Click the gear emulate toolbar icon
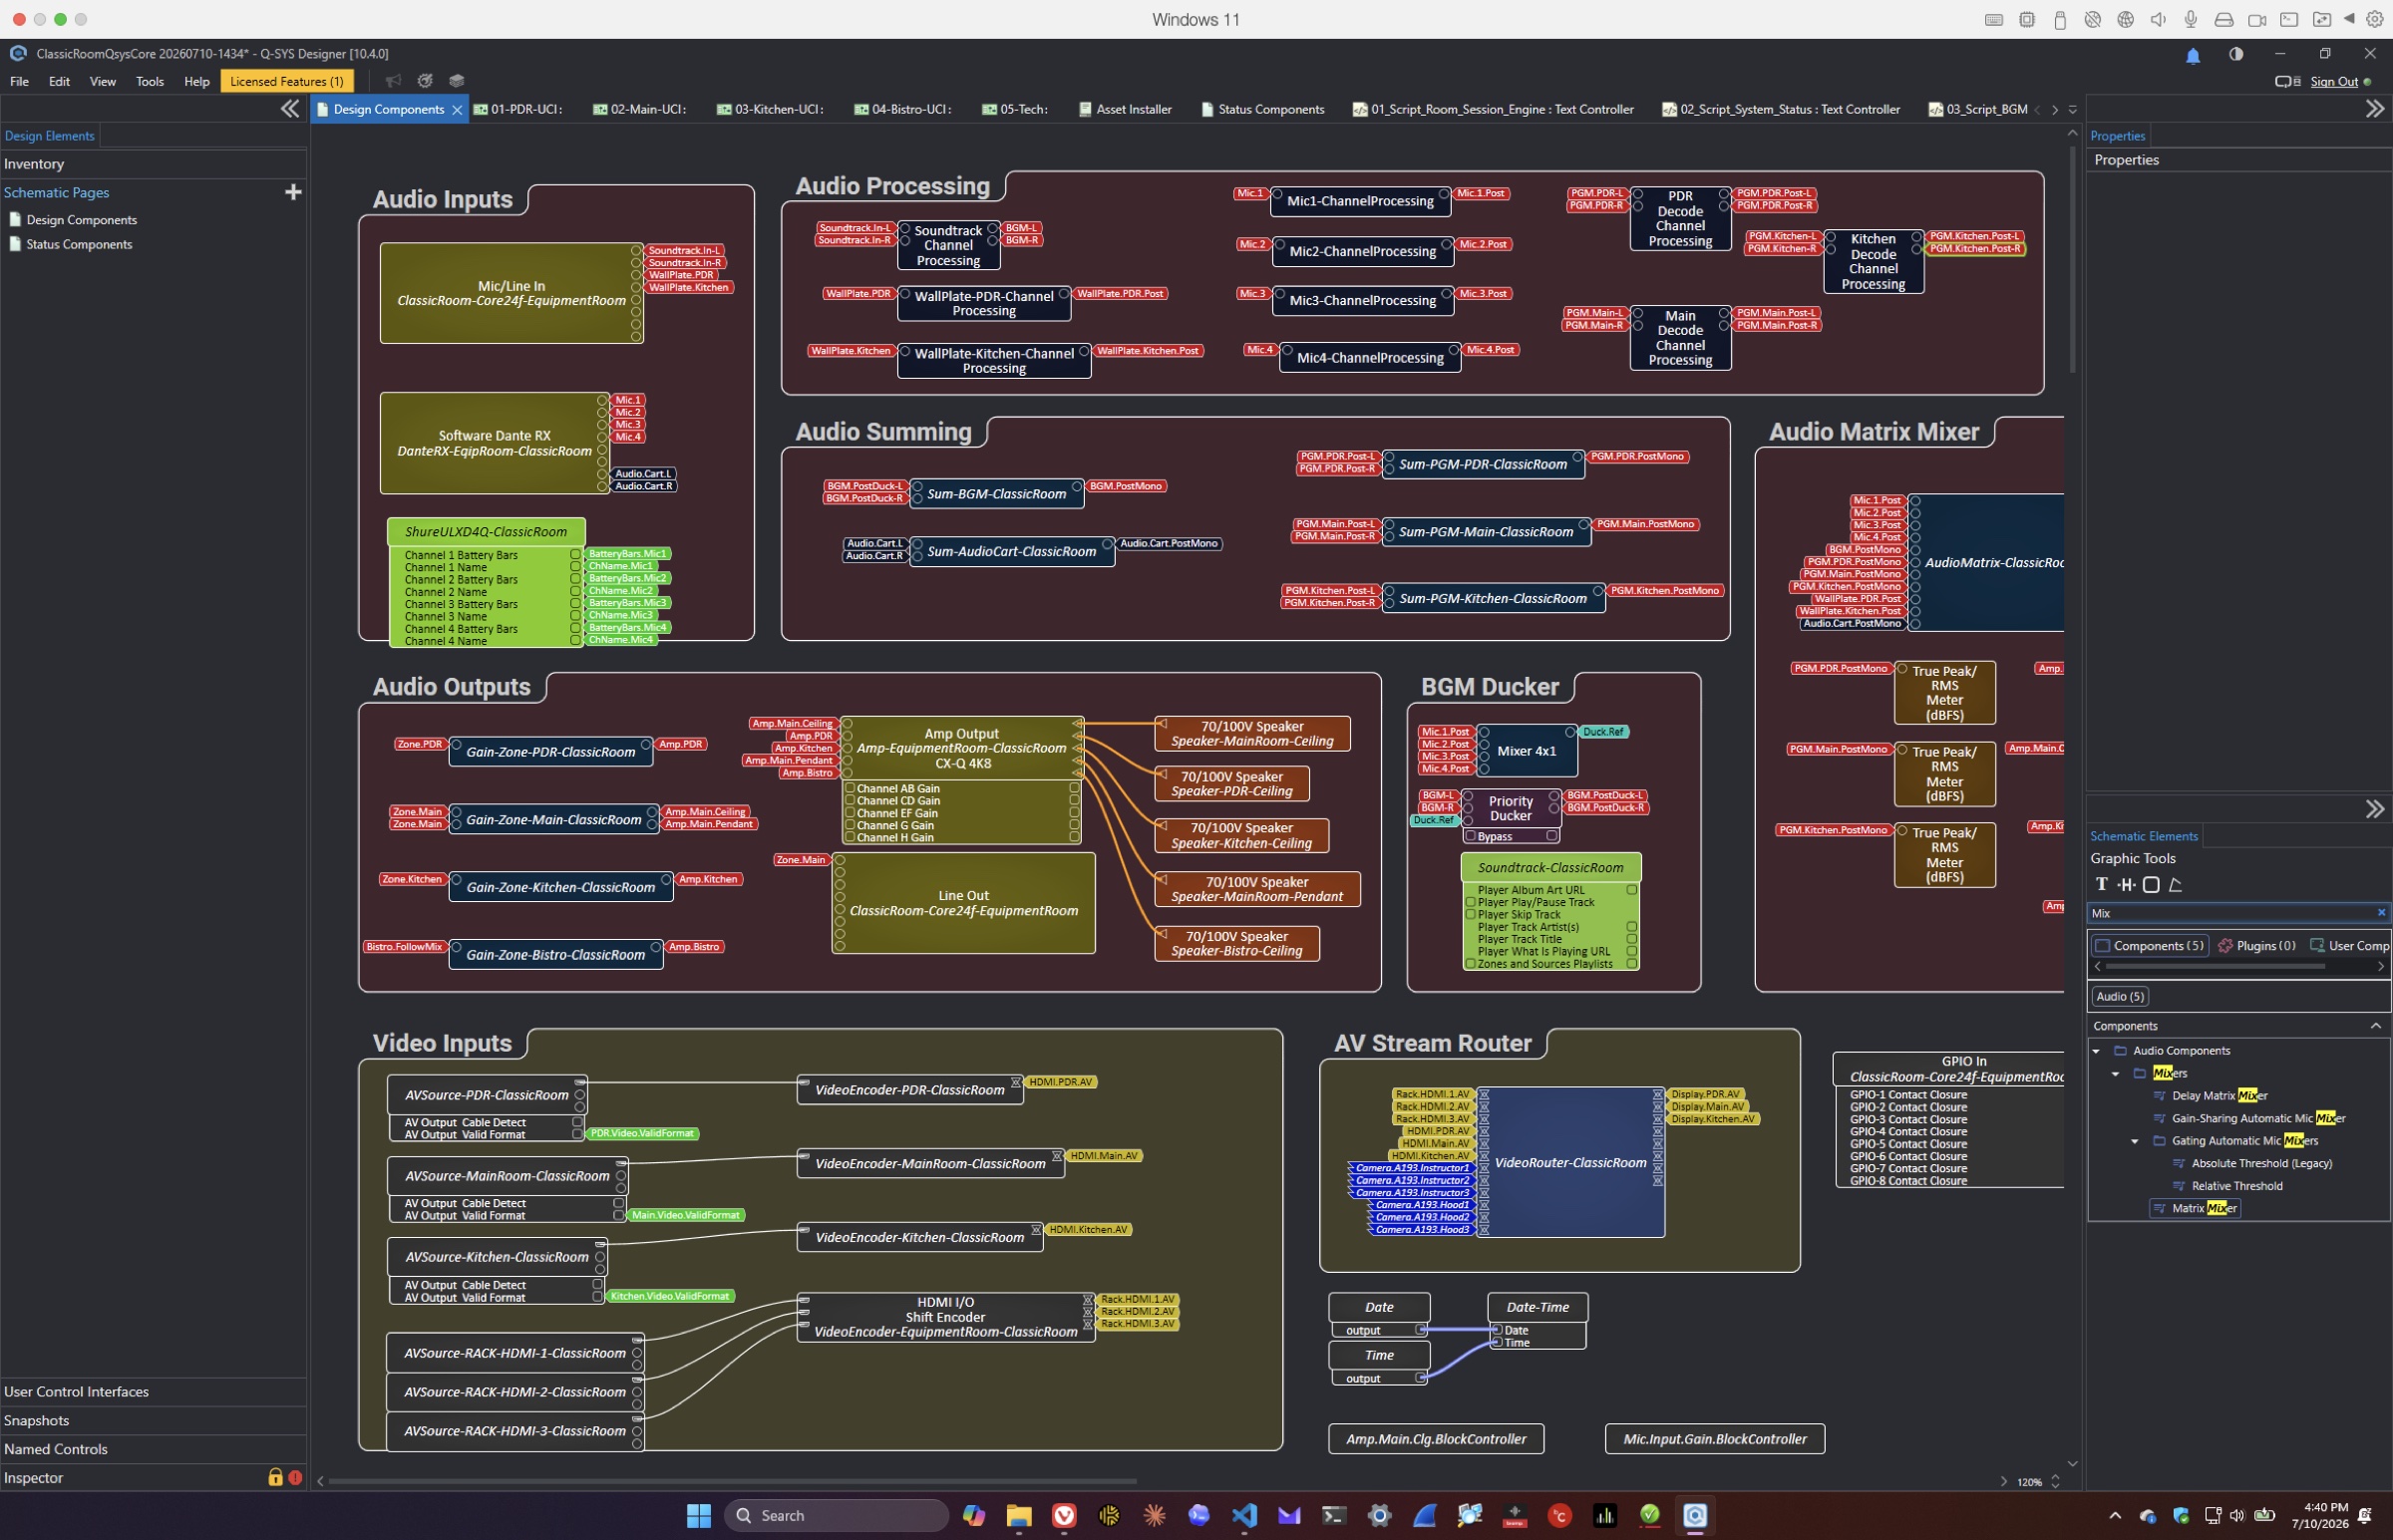The image size is (2393, 1540). 425,81
